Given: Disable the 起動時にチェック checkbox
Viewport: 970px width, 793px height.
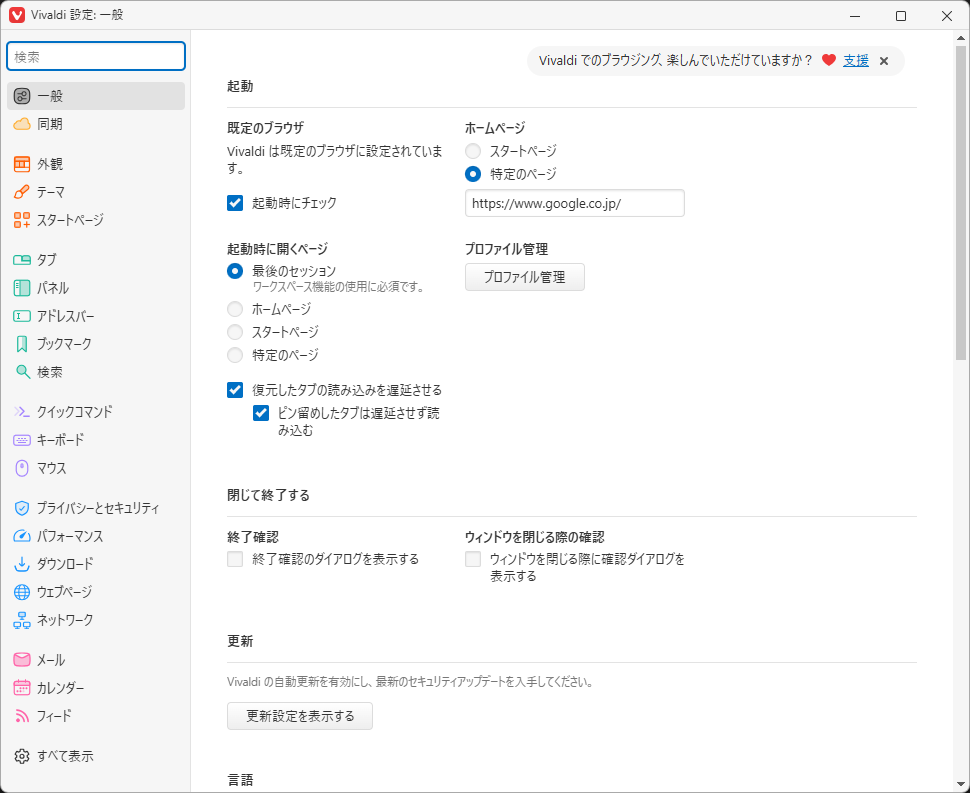Looking at the screenshot, I should point(235,202).
